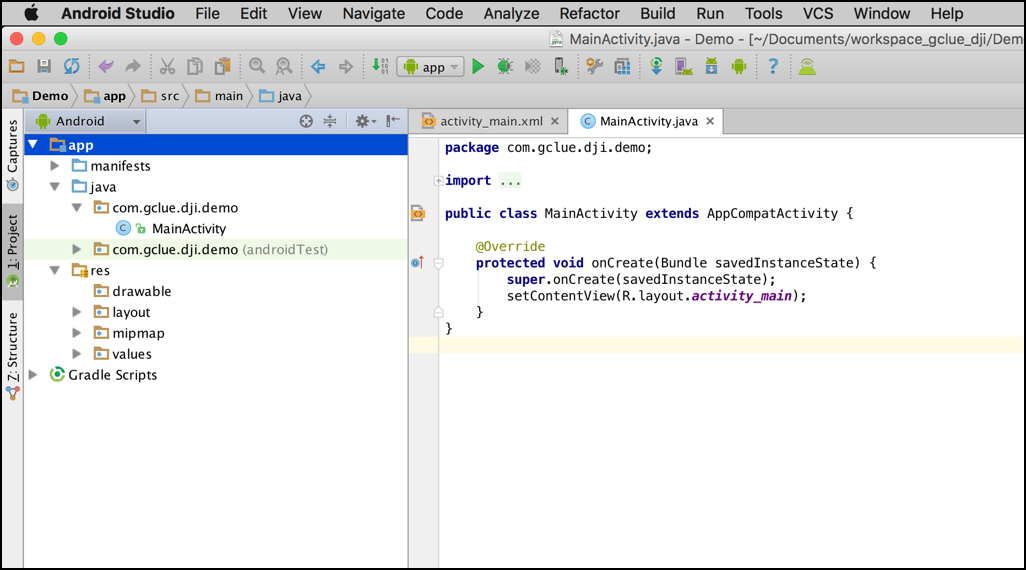Click the Help question mark icon

[773, 67]
